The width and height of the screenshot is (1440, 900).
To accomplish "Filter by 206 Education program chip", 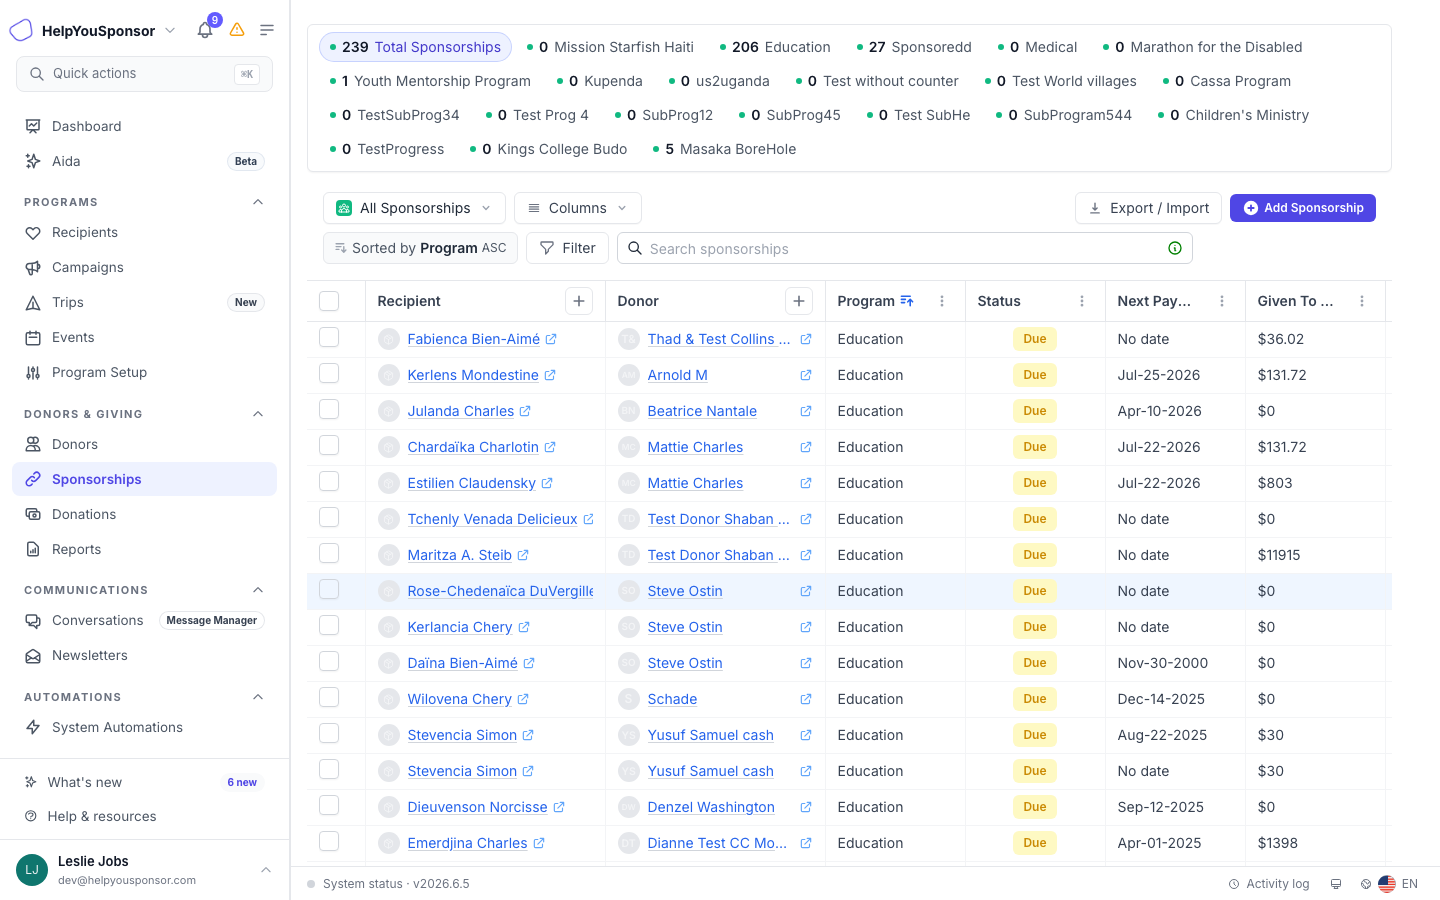I will tap(775, 47).
